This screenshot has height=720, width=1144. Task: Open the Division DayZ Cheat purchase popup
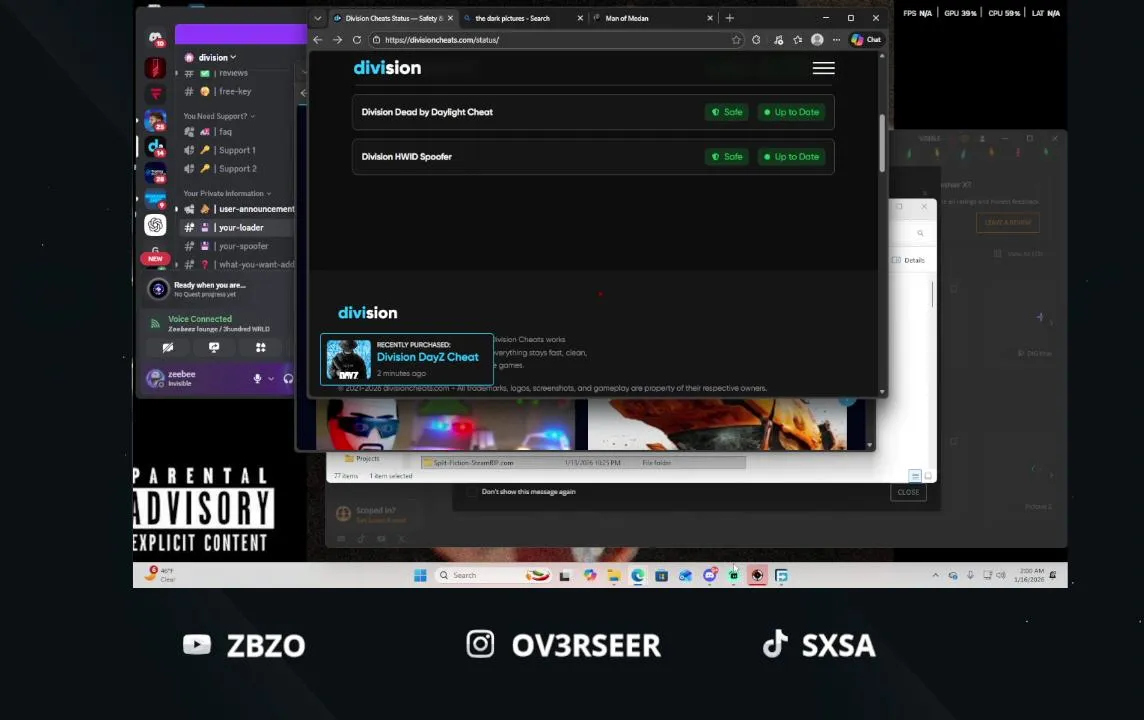(407, 359)
